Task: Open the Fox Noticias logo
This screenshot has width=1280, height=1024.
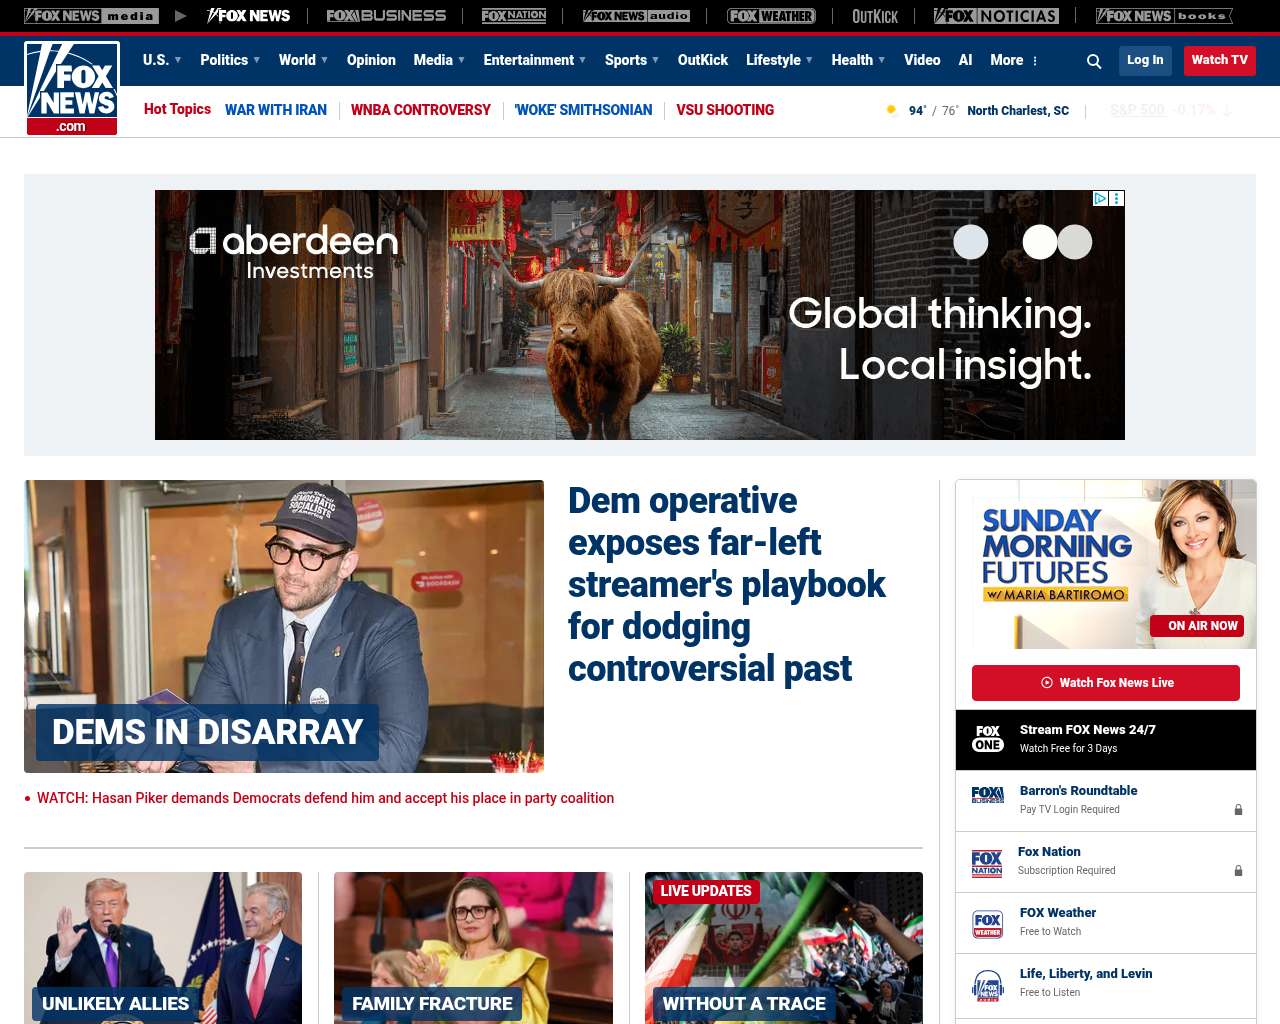Action: point(996,16)
